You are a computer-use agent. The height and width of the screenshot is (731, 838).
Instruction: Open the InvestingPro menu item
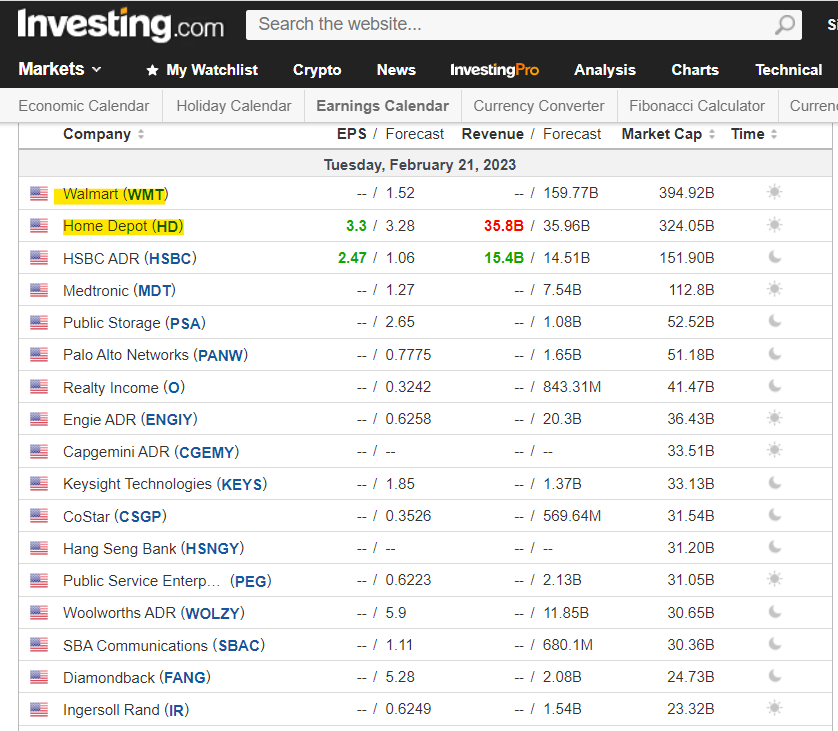(494, 70)
